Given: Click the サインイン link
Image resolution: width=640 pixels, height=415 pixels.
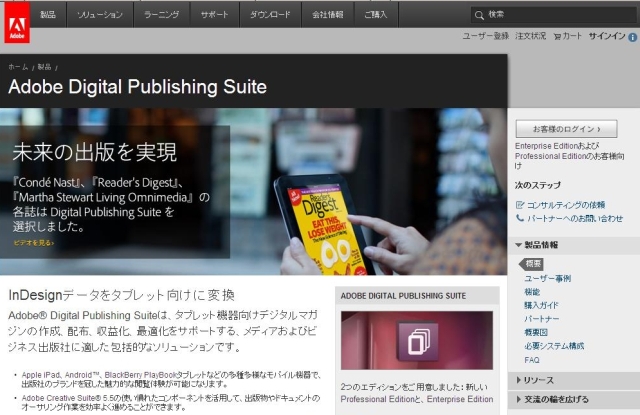Looking at the screenshot, I should point(607,36).
